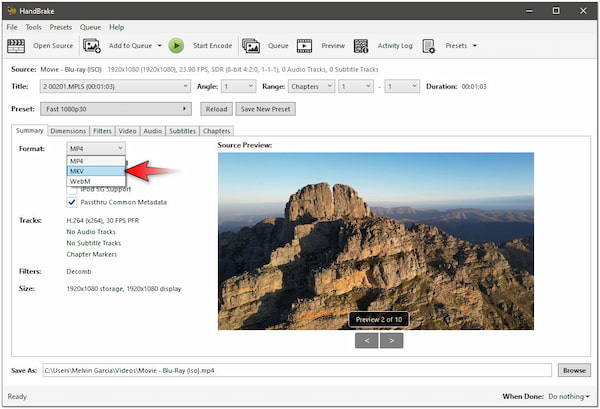Click the Save As file path field

pos(297,370)
